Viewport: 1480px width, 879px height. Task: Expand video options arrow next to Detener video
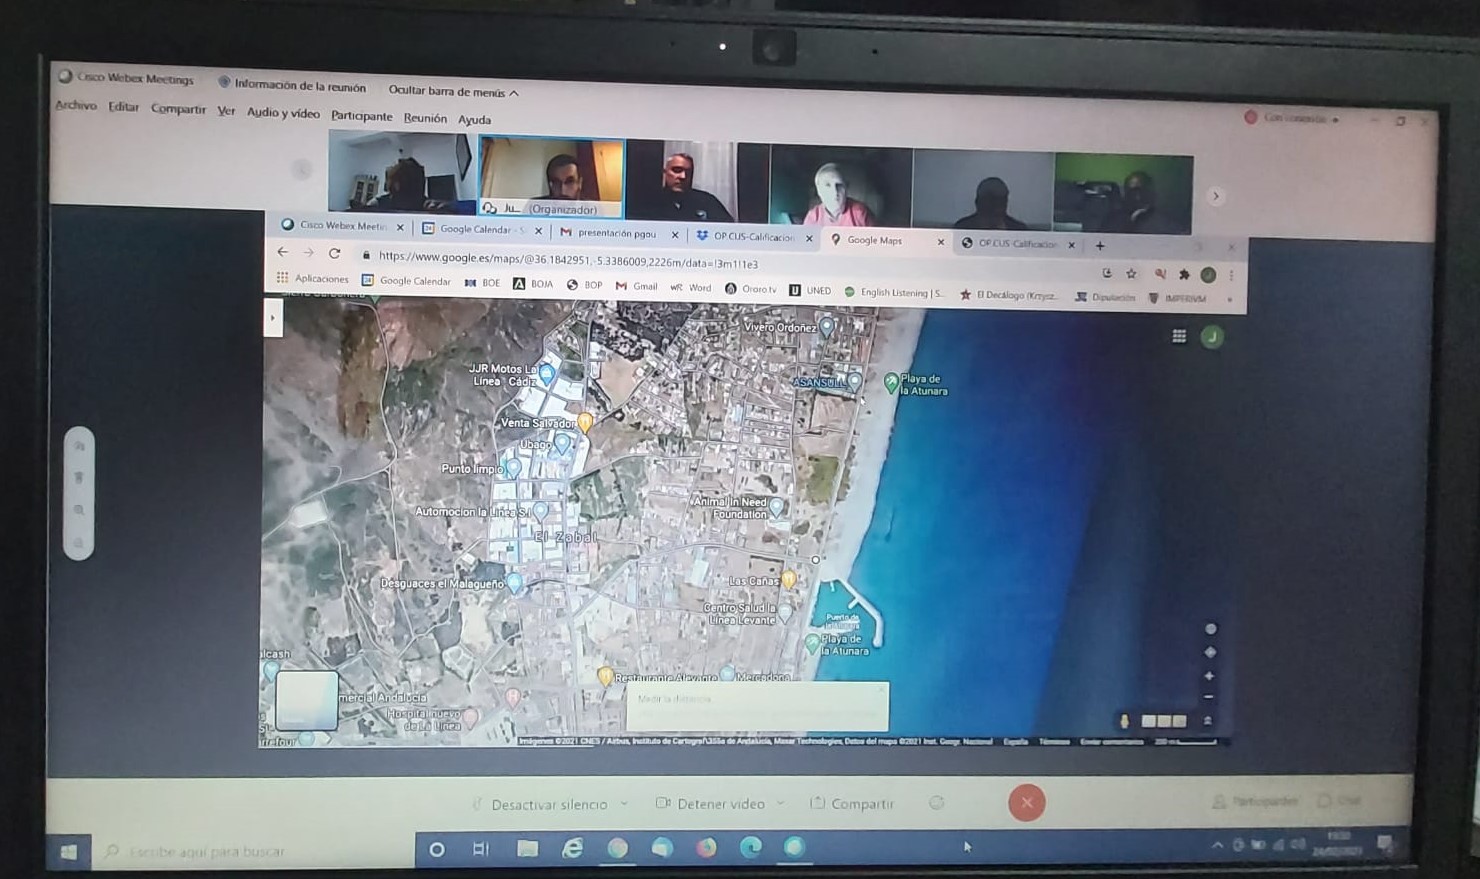point(781,803)
